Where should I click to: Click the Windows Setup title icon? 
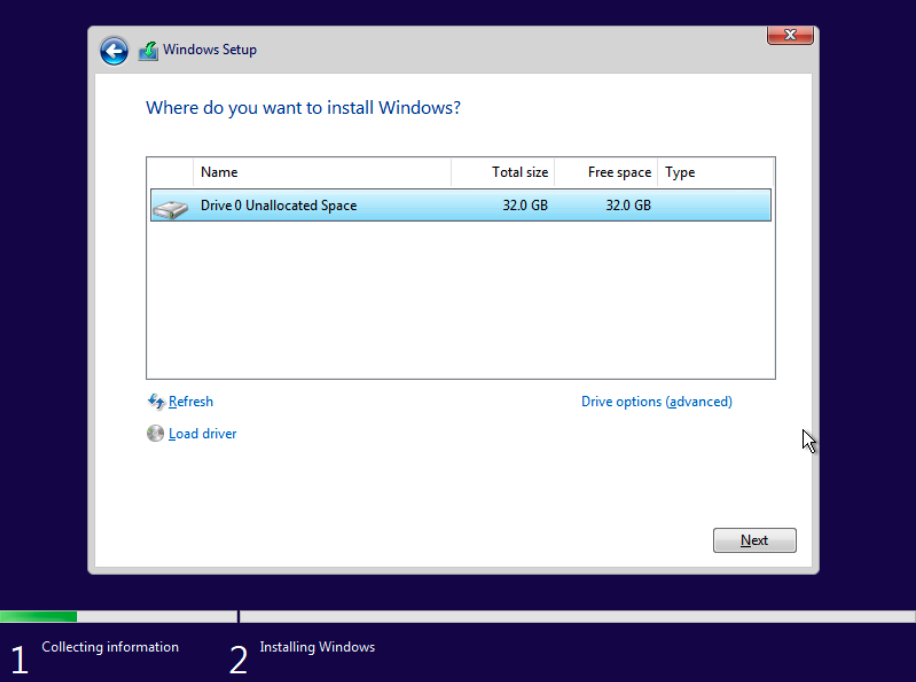point(148,50)
